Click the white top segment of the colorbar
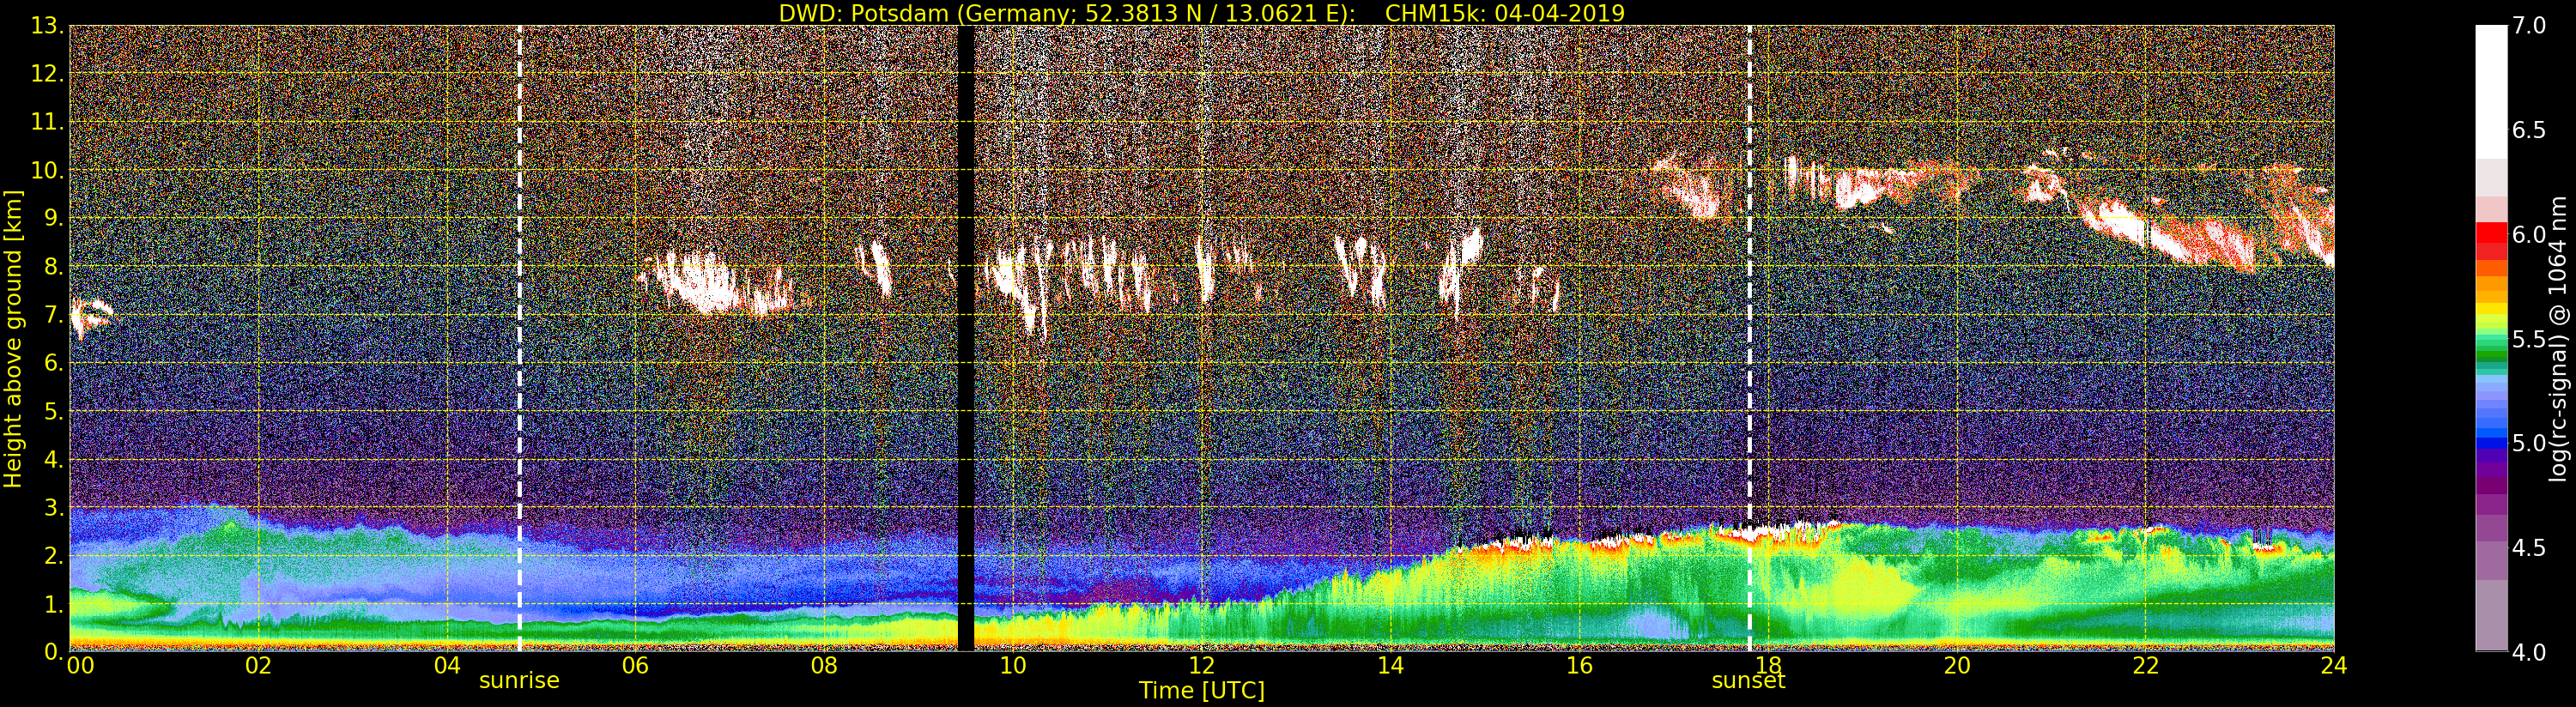Viewport: 2576px width, 707px height. click(2491, 92)
